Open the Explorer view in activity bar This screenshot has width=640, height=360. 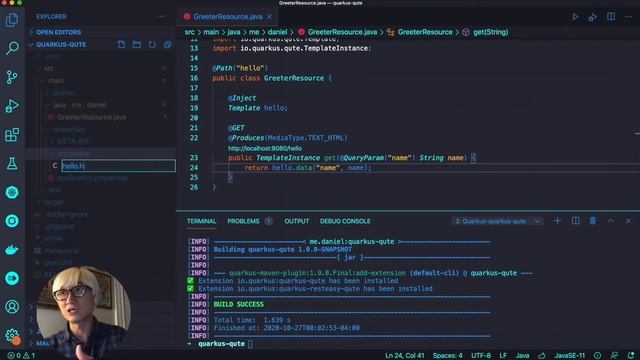[12, 20]
